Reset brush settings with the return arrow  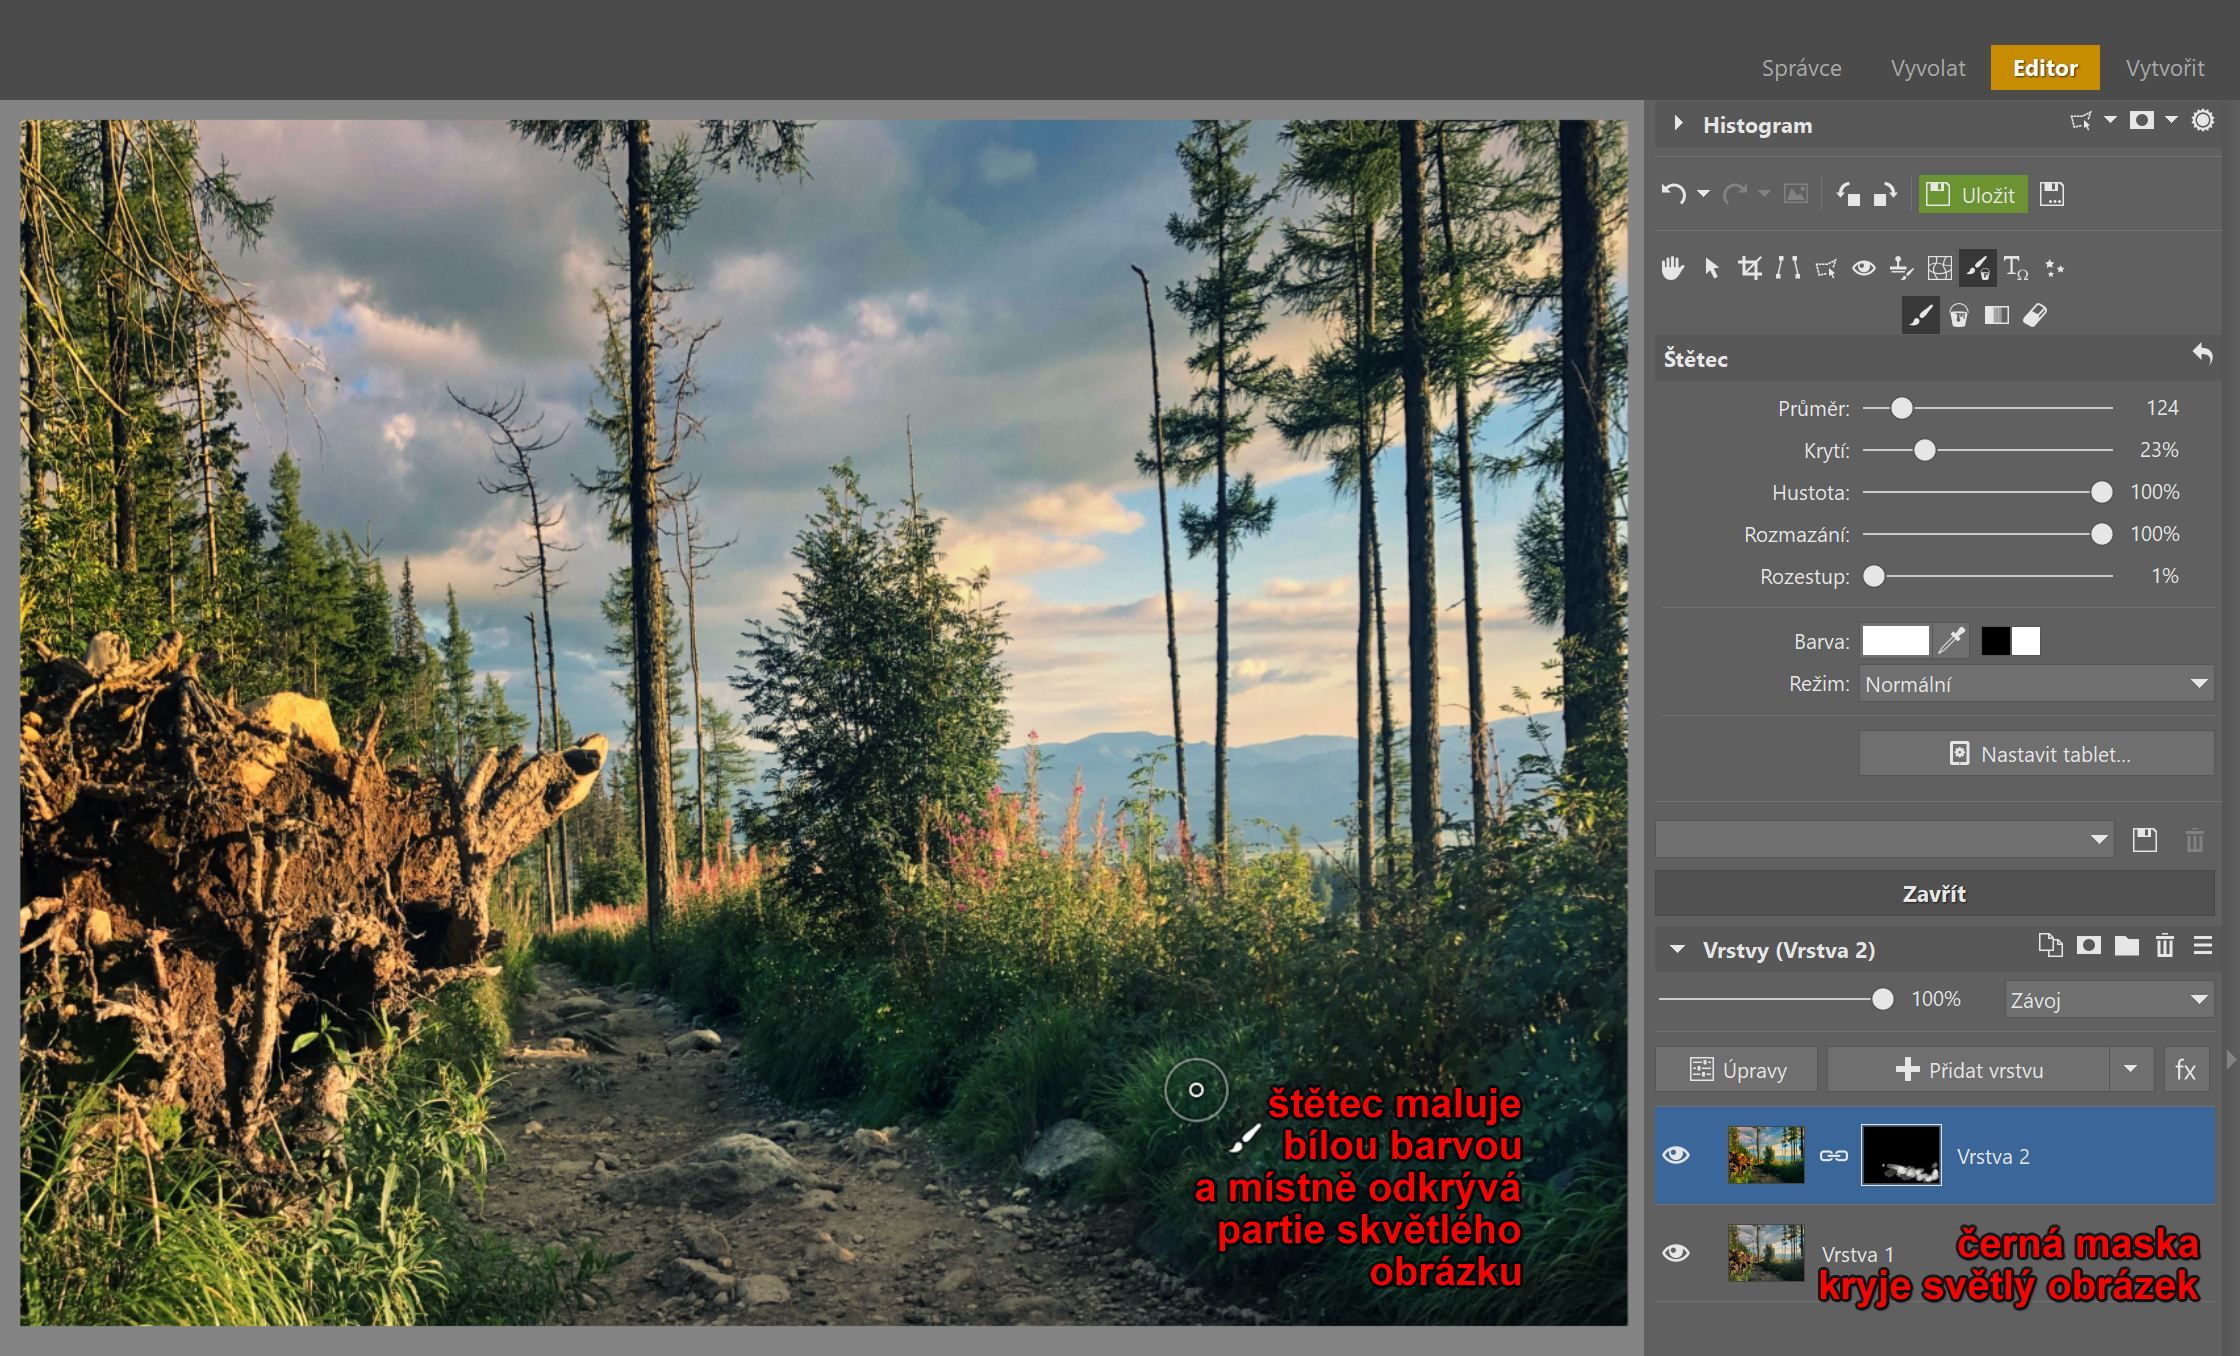(x=2202, y=354)
